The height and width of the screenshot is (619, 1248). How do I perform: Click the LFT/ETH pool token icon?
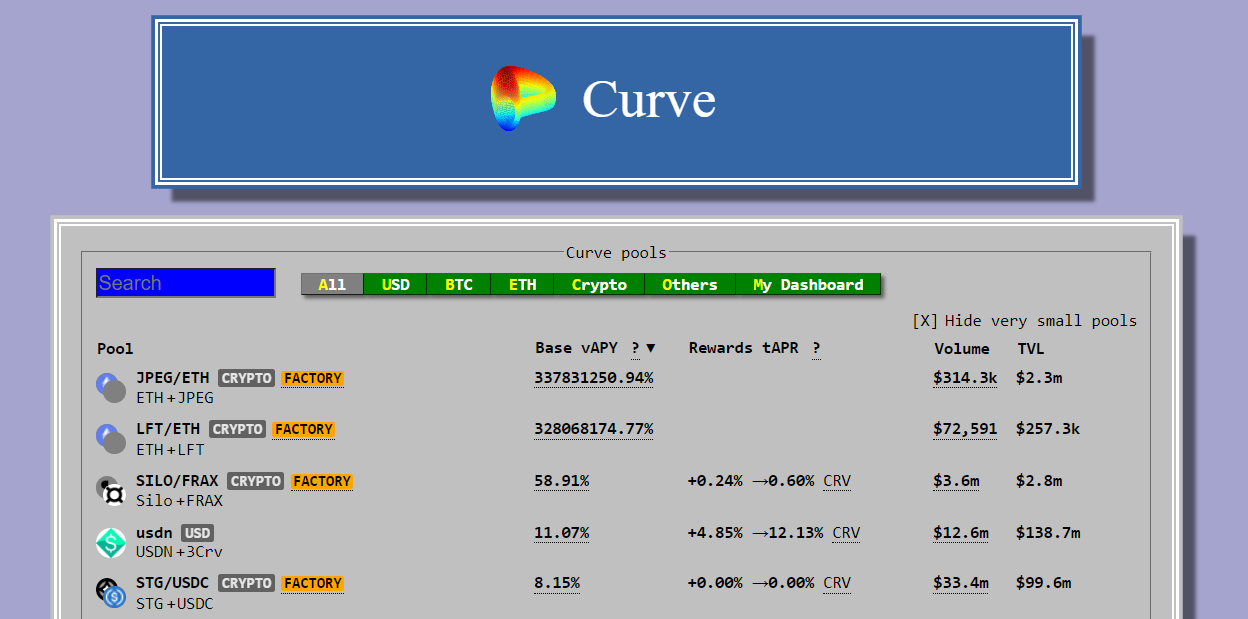tap(111, 439)
